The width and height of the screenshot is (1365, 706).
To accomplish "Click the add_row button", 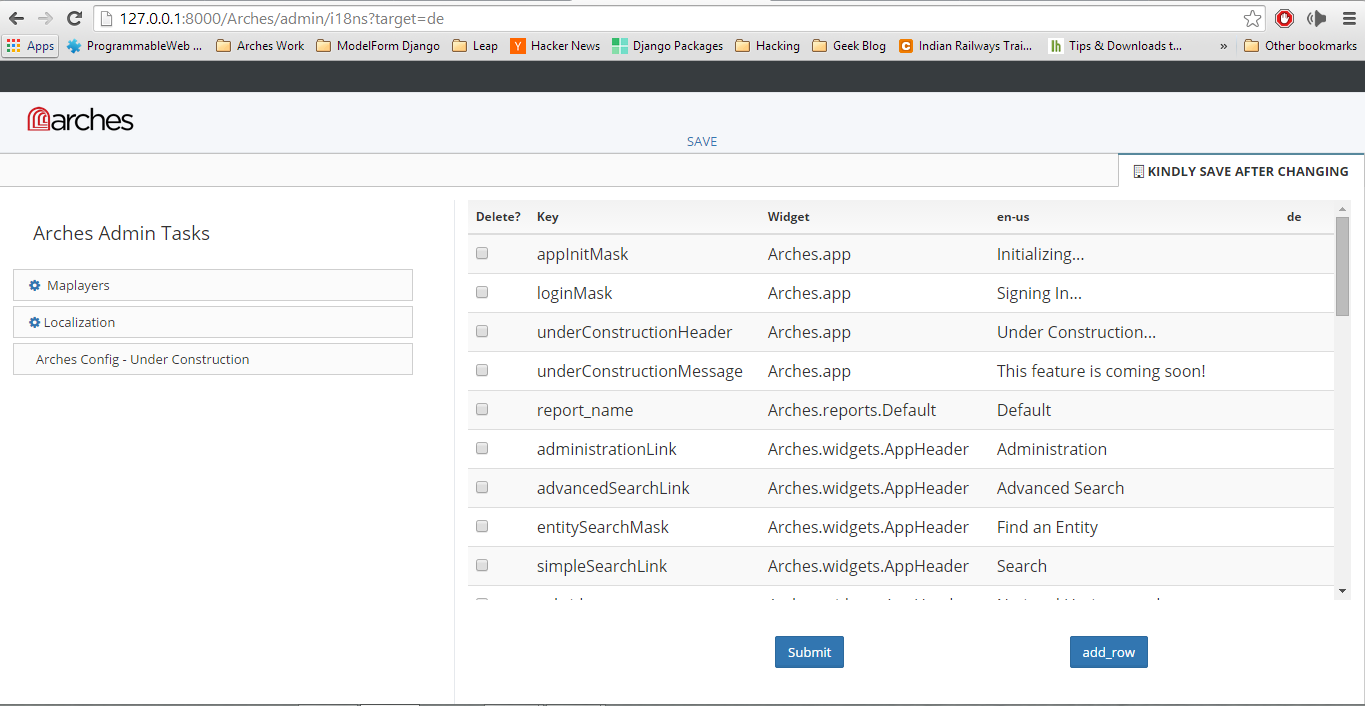I will pyautogui.click(x=1109, y=652).
